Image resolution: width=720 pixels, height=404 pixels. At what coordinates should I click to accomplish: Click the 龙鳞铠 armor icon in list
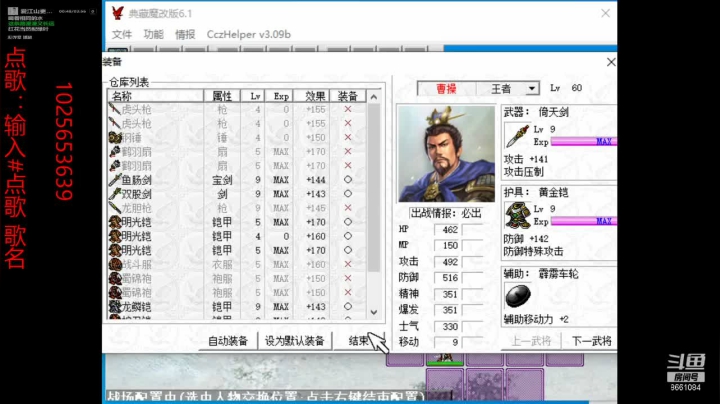[115, 306]
